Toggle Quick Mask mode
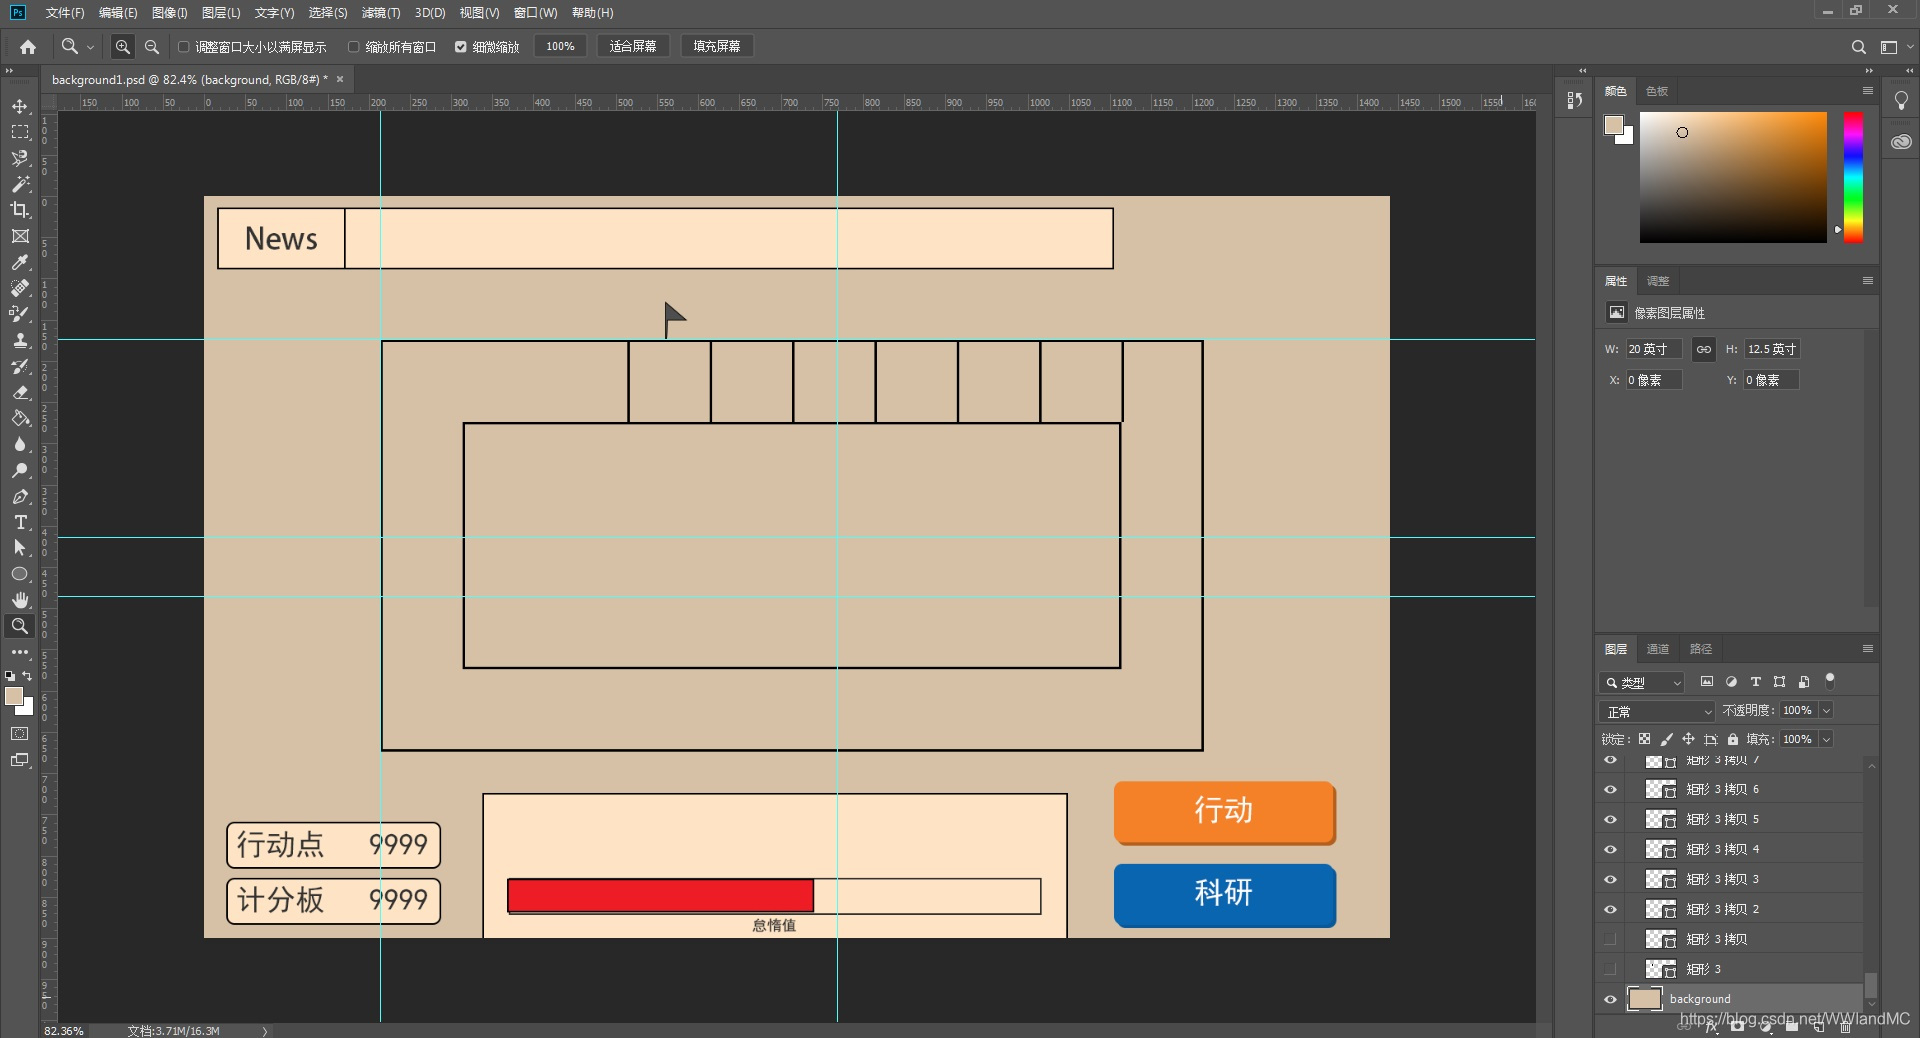 tap(20, 734)
